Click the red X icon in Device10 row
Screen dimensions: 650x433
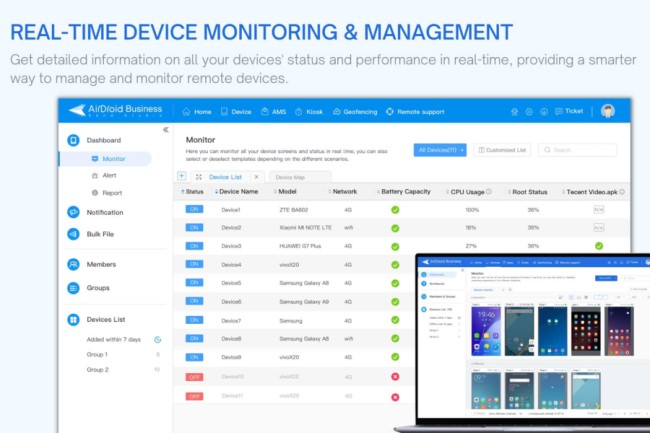click(x=395, y=377)
